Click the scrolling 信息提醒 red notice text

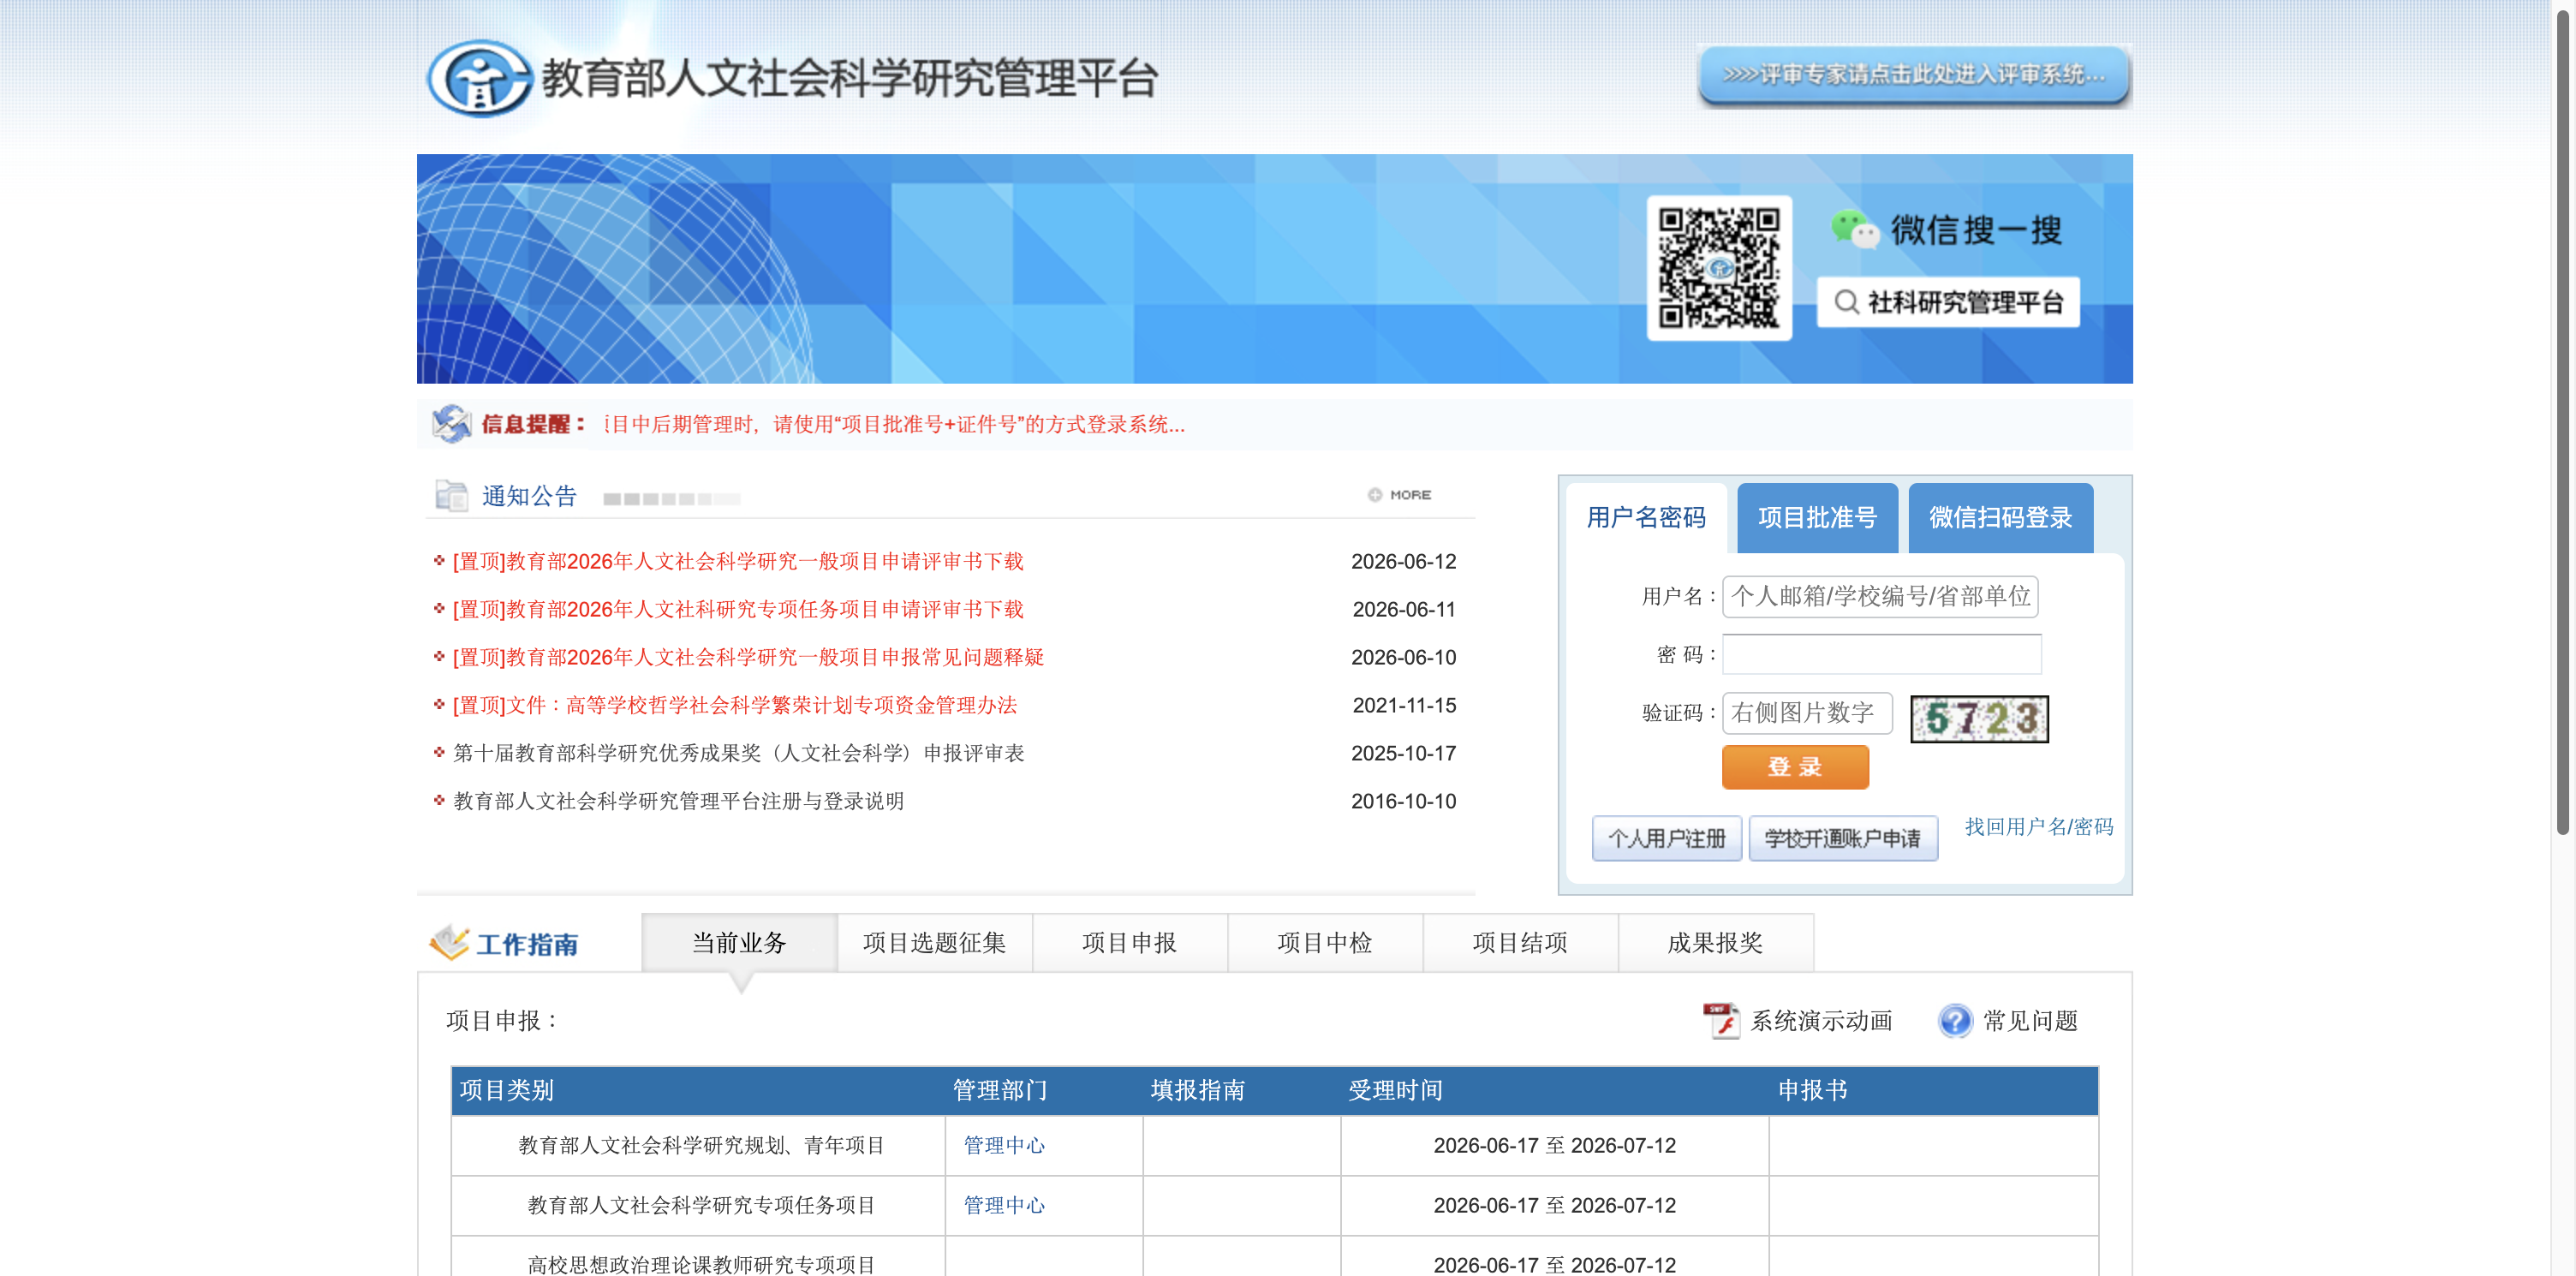point(894,424)
